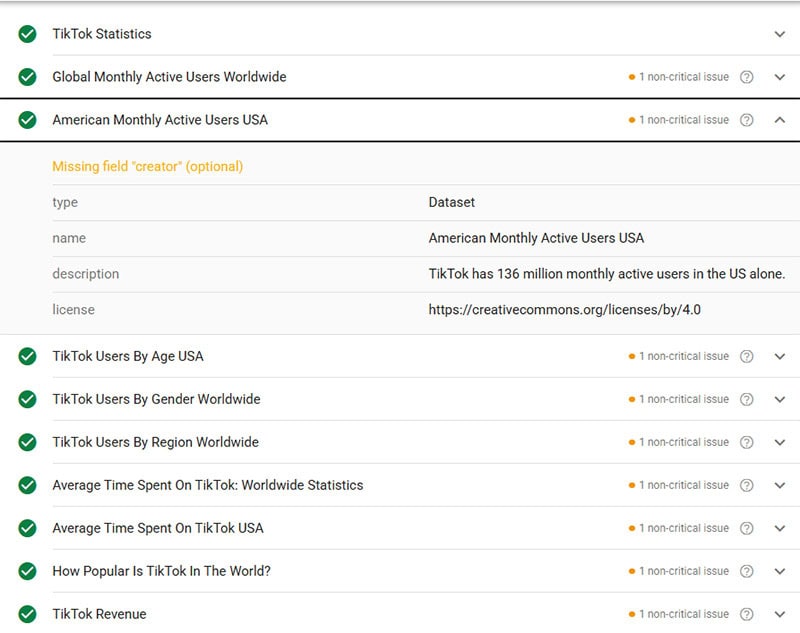Expand Global Monthly Active Users Worldwide chevron
The height and width of the screenshot is (633, 800).
pos(780,77)
